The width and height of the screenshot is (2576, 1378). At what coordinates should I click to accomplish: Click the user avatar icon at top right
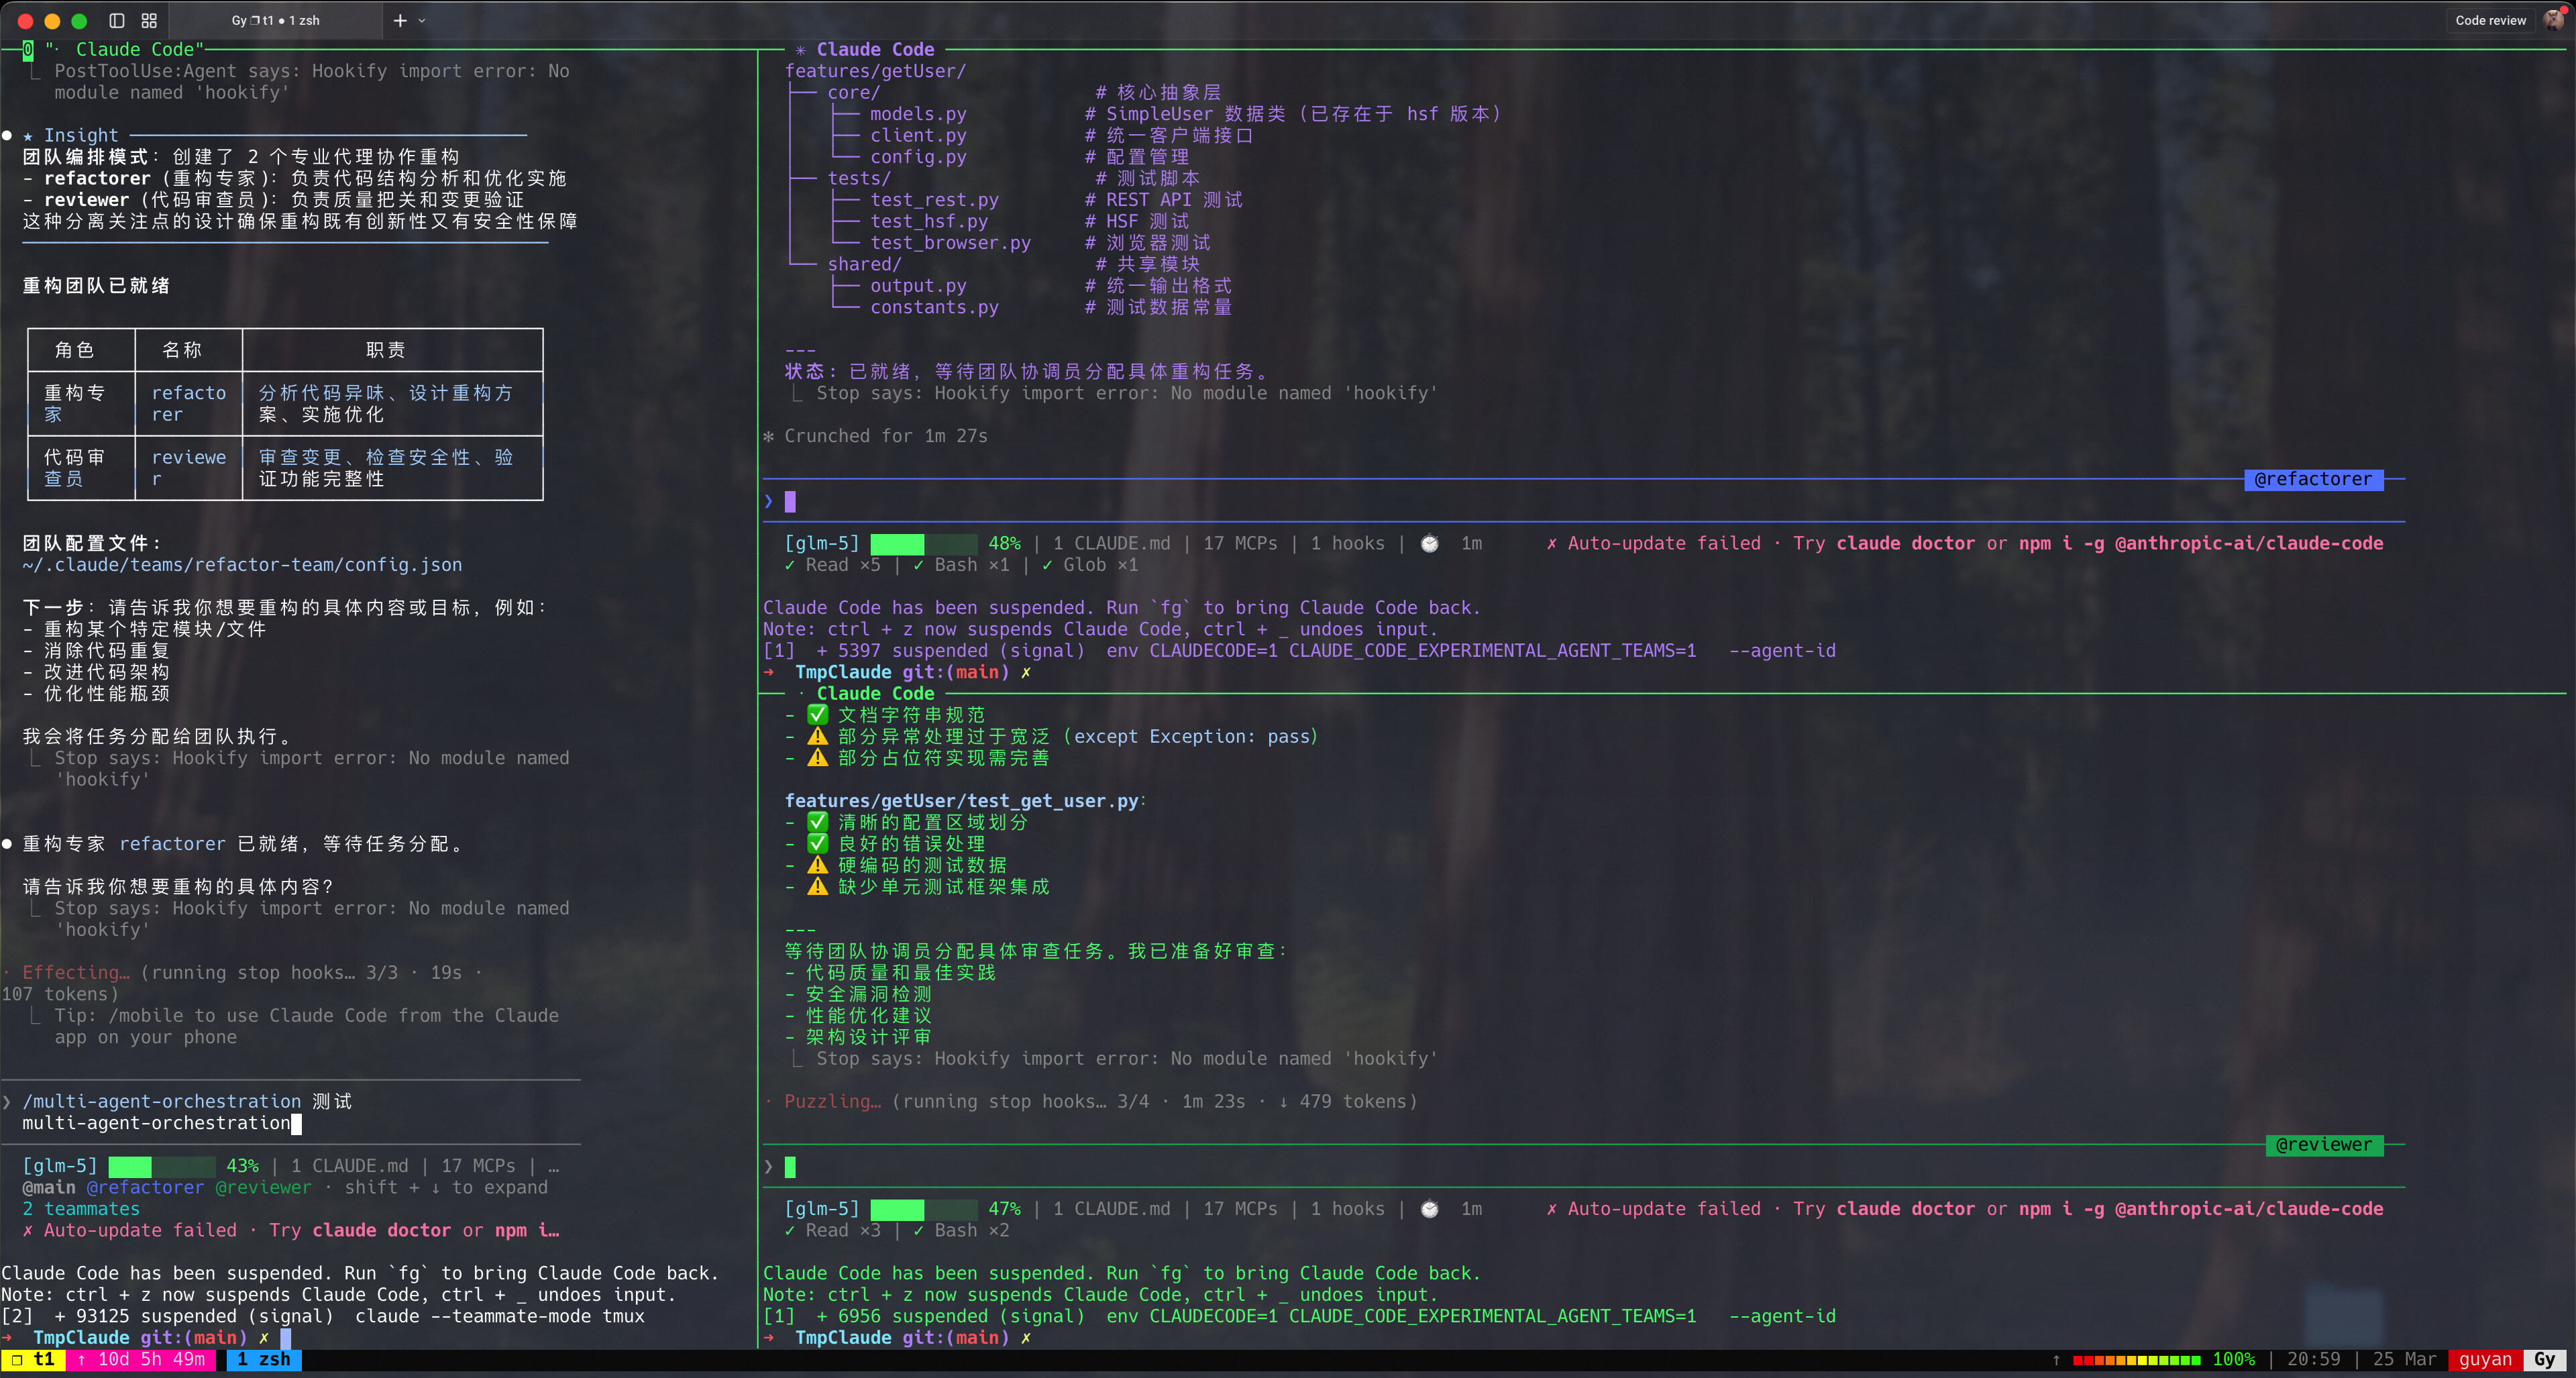[2553, 19]
